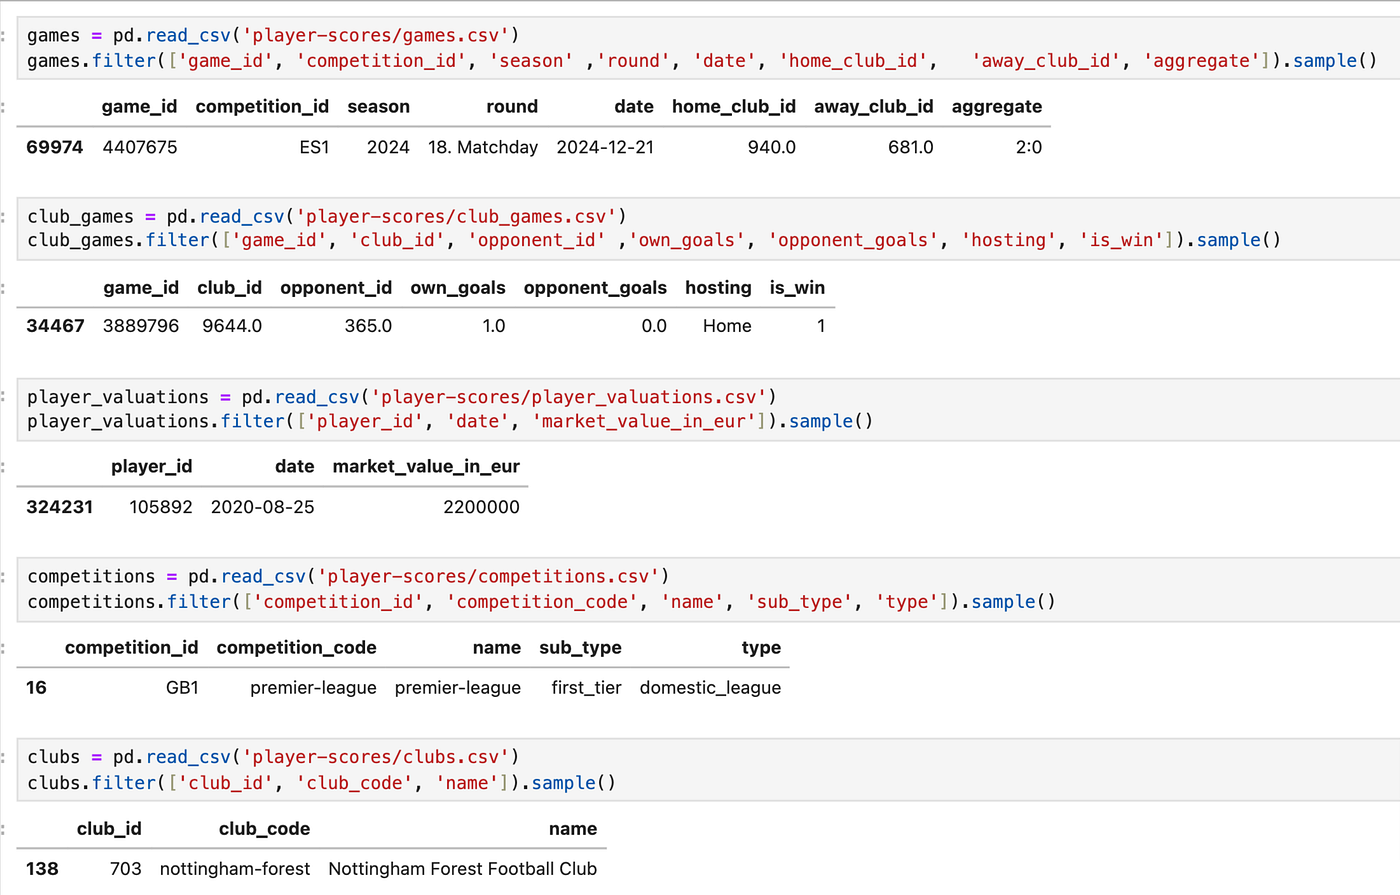Click the row index 69974

tap(55, 147)
